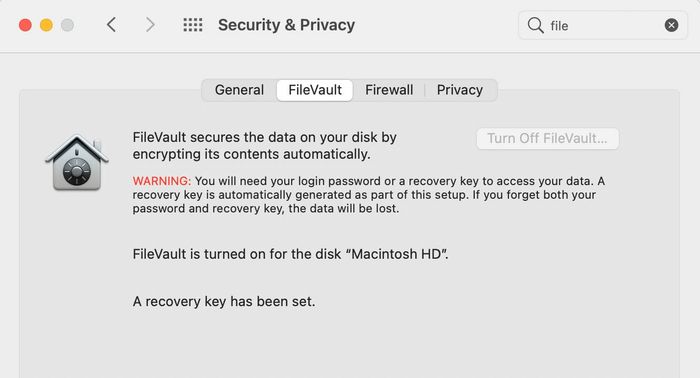Go forward with the right chevron arrow
Viewport: 700px width, 378px height.
[x=150, y=25]
